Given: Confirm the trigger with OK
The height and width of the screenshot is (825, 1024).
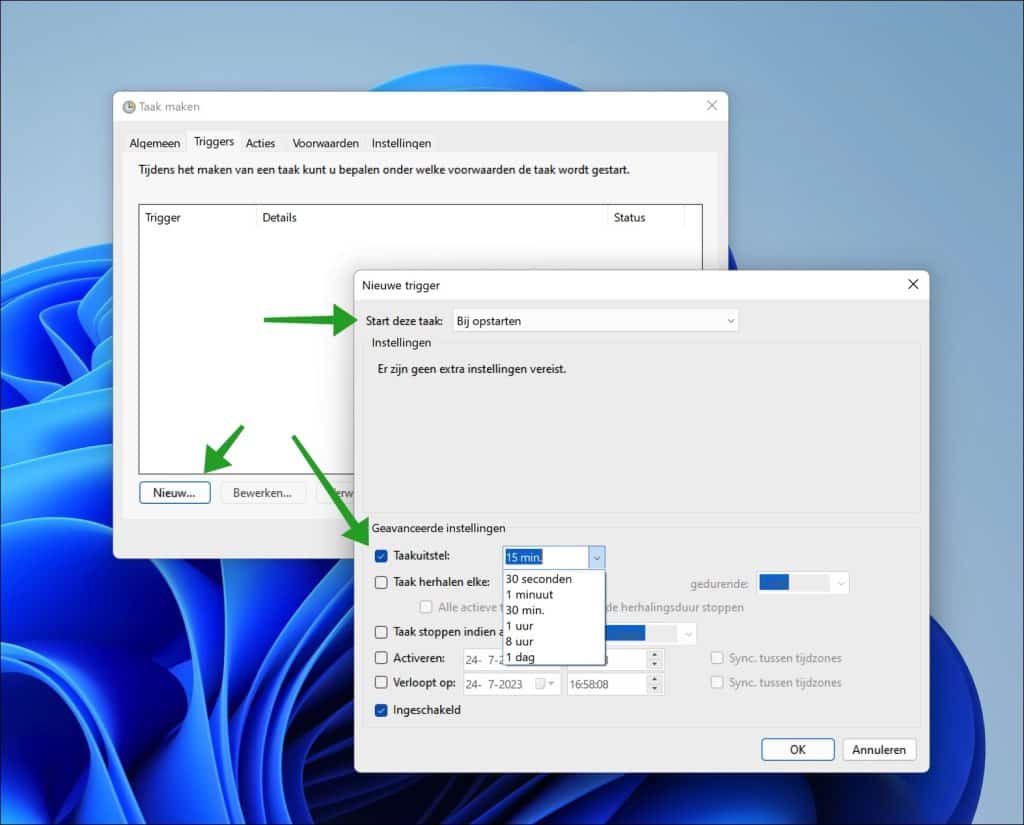Looking at the screenshot, I should pyautogui.click(x=797, y=748).
